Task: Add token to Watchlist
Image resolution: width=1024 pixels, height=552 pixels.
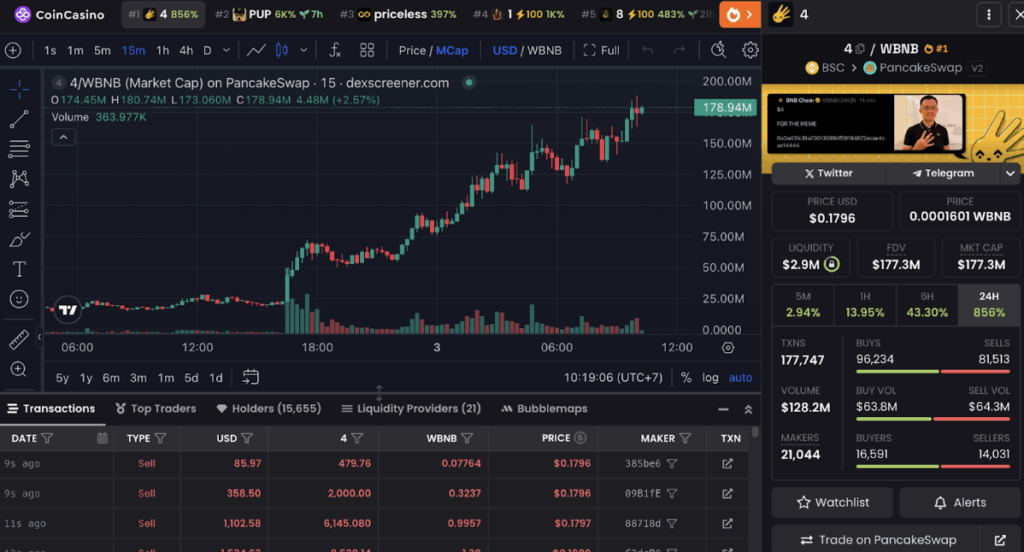Action: click(833, 502)
